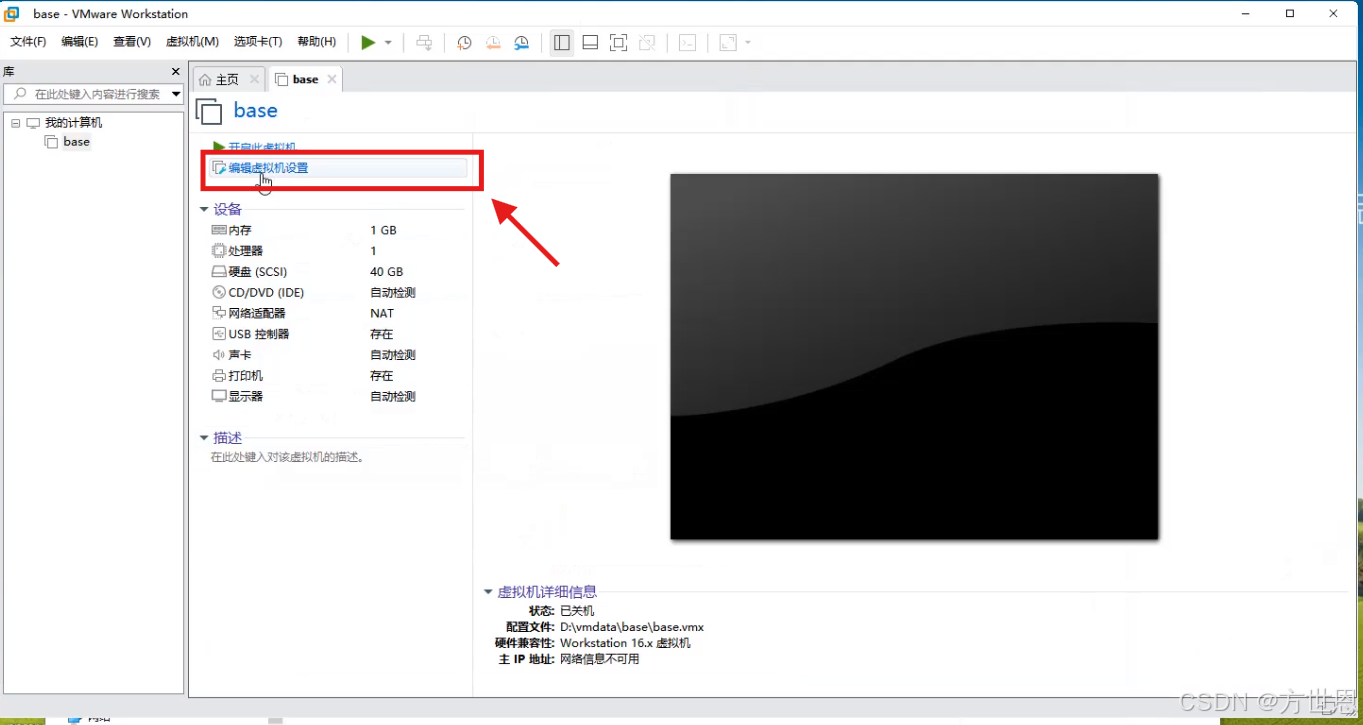Click the VMware Workstation title bar icon

(12, 13)
